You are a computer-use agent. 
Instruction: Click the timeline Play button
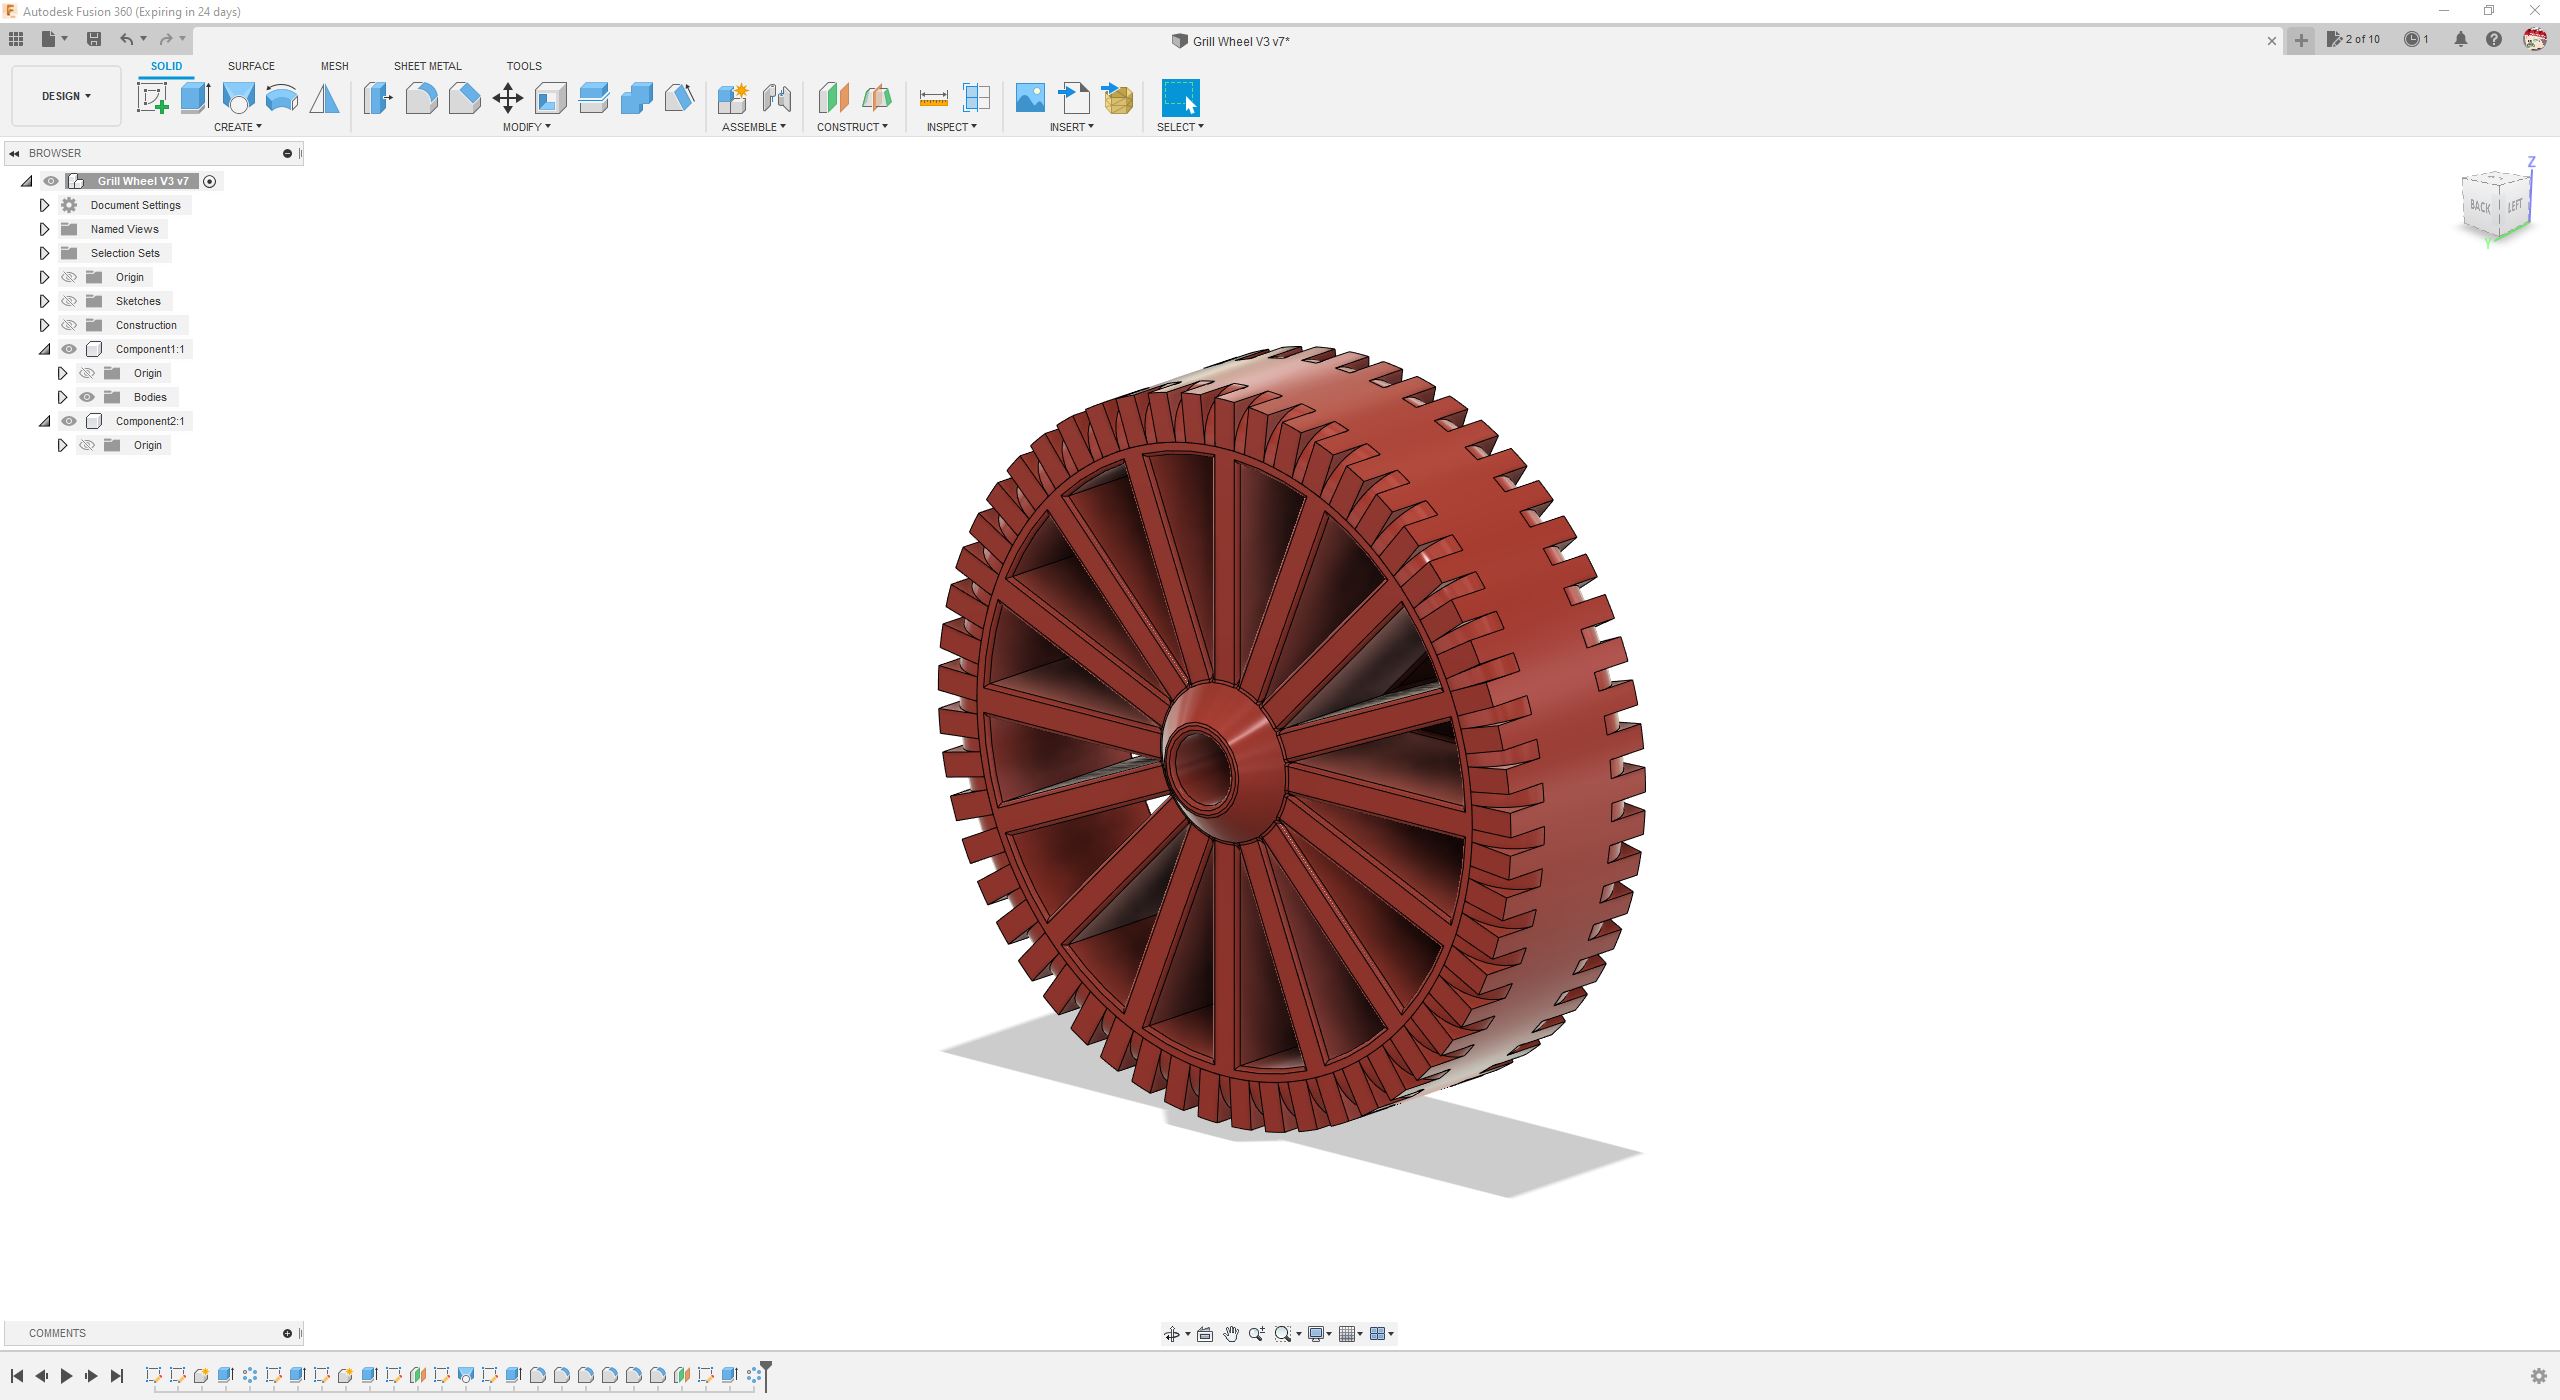coord(66,1376)
